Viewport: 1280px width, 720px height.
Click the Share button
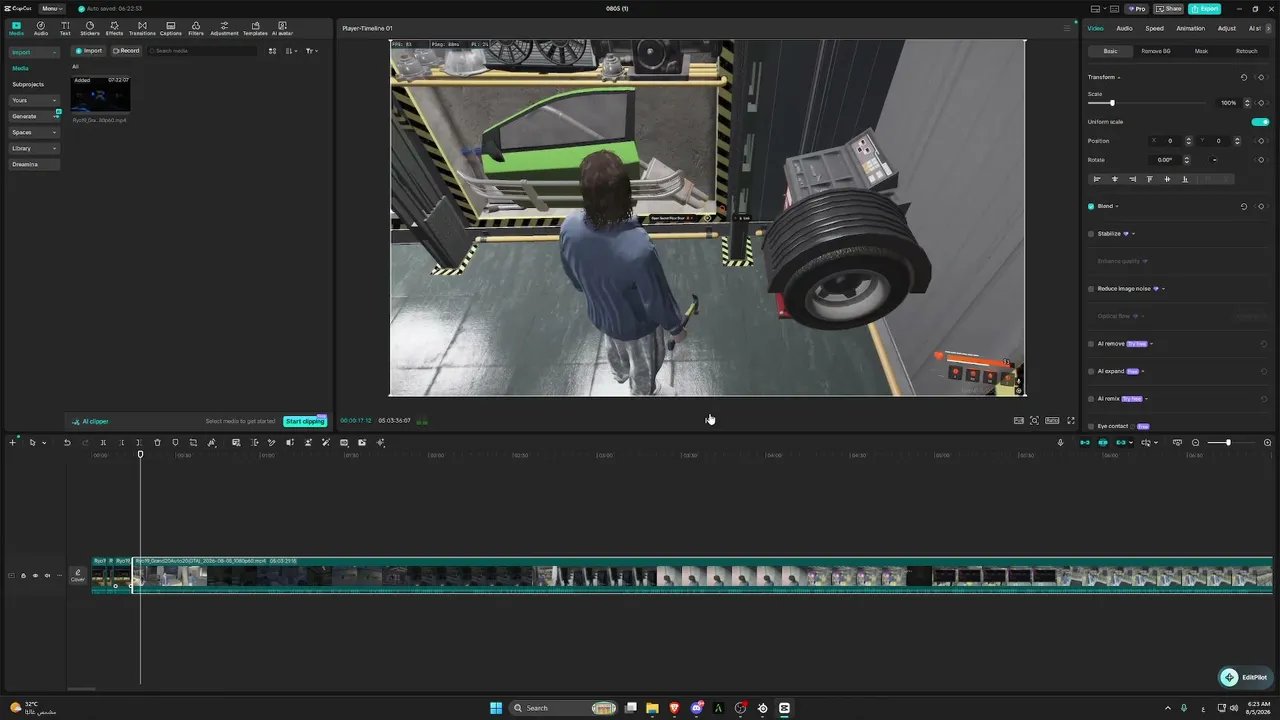(1169, 9)
